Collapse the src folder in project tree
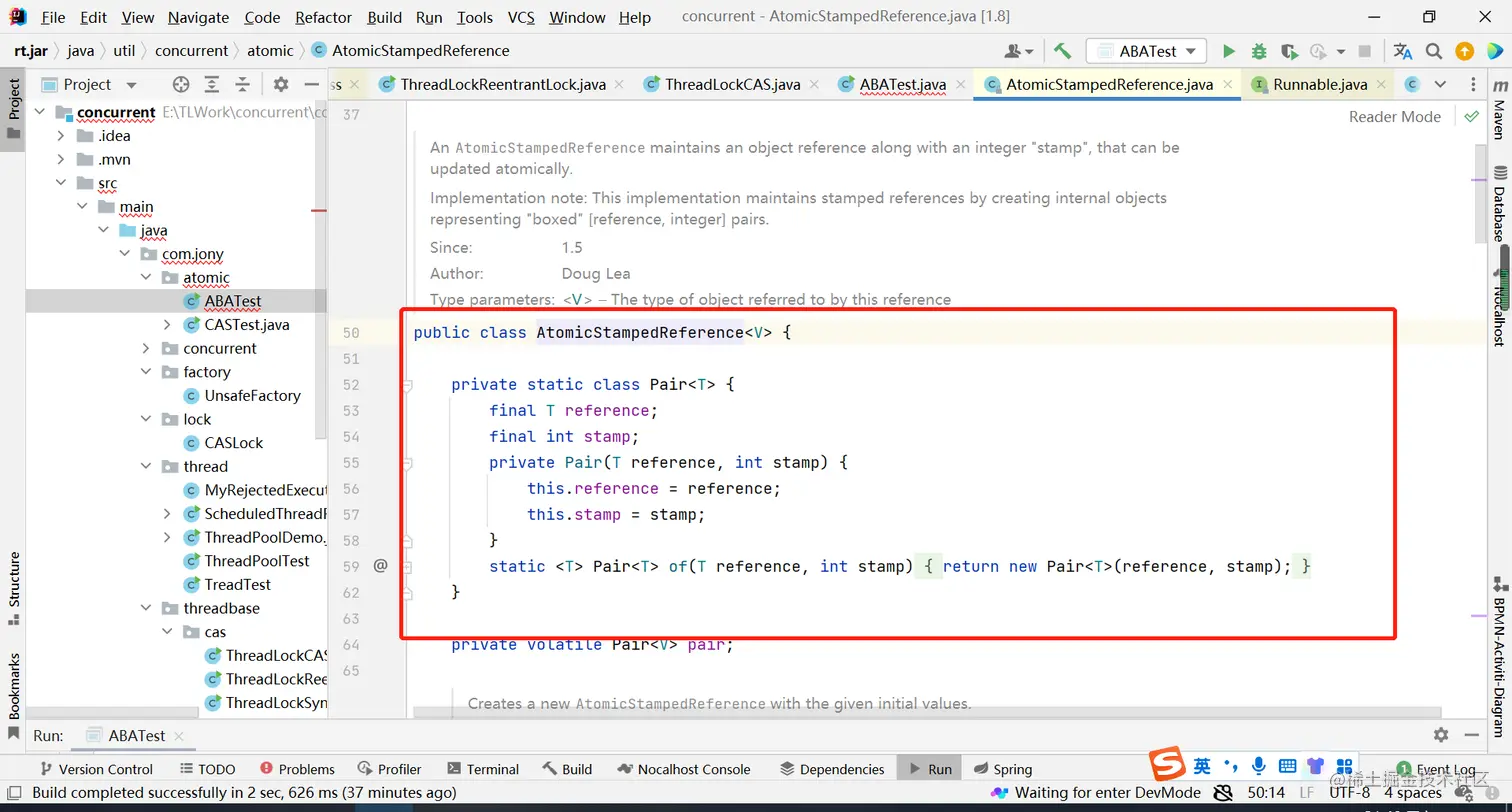Screen dimensions: 1512x812 (x=61, y=183)
